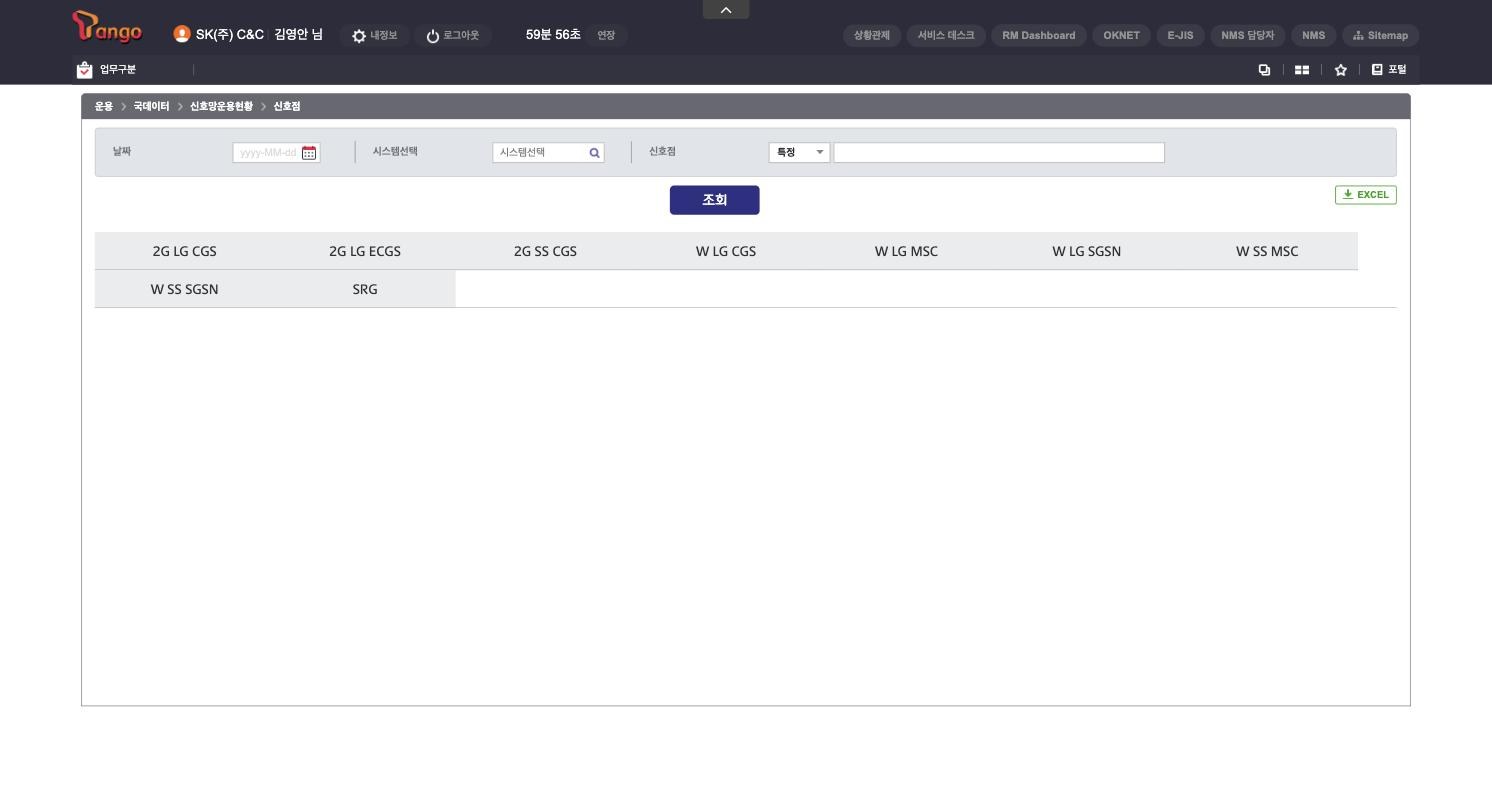Switch to the W SS SGSN tab
Viewport: 1492px width, 812px height.
[184, 289]
